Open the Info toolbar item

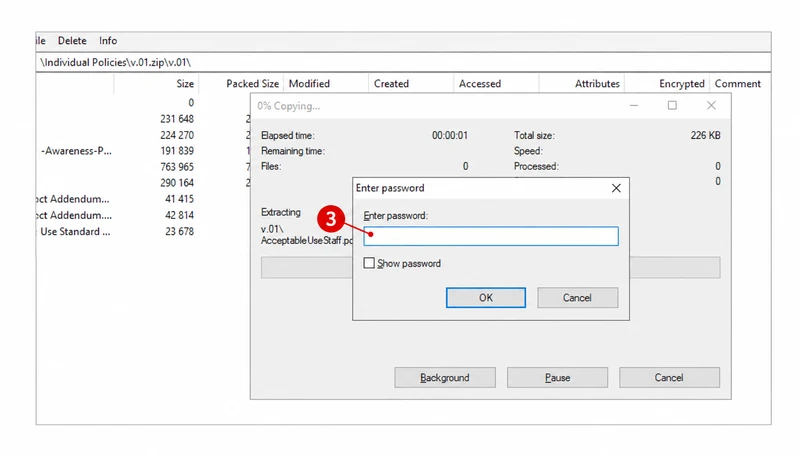pyautogui.click(x=108, y=41)
